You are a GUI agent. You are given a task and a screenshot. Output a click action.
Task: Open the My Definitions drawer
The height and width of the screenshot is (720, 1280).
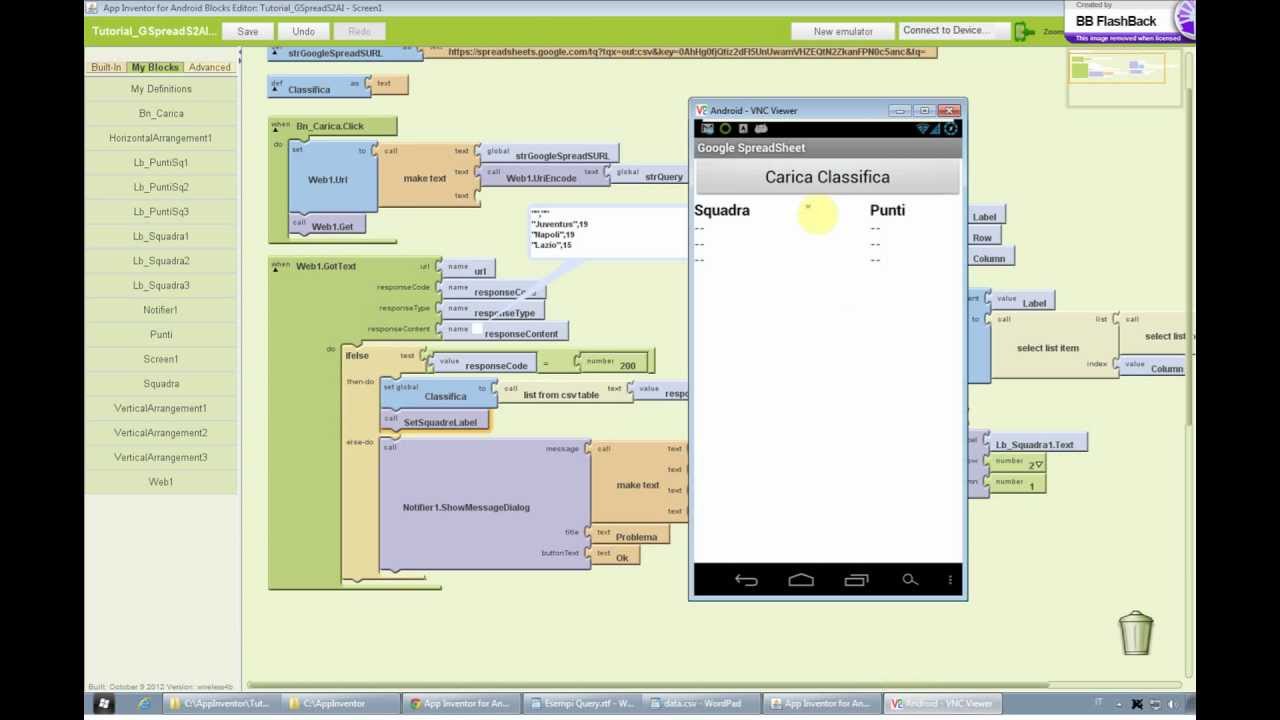161,89
